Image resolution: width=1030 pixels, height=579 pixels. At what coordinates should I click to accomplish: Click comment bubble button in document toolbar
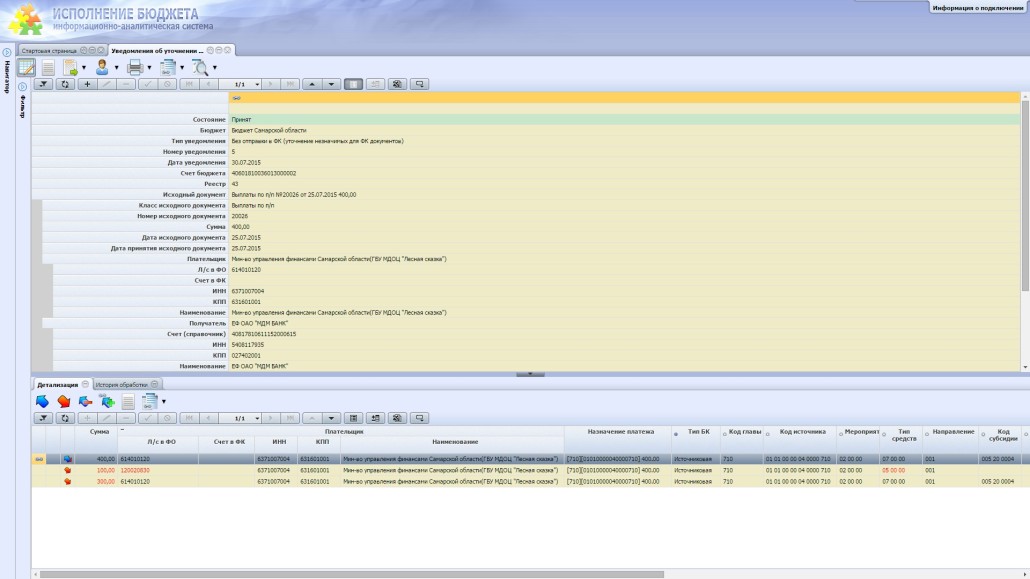pyautogui.click(x=419, y=84)
